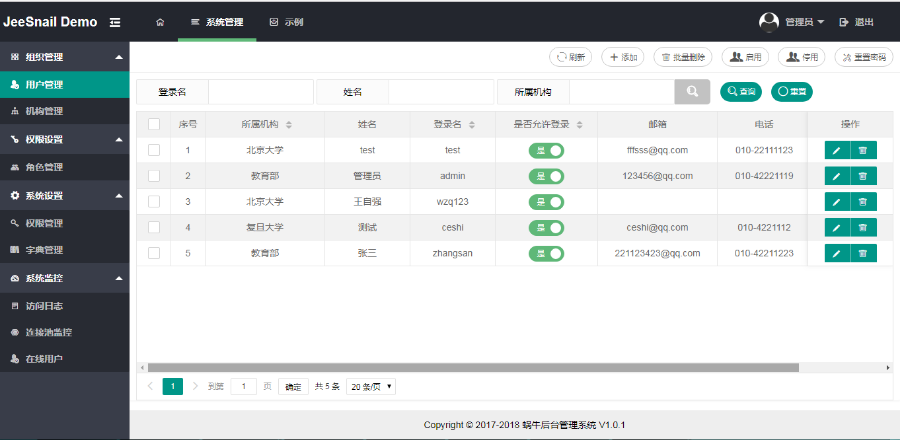Viewport: 900px width, 440px height.
Task: Open 访问日志 in the sidebar
Action: [64, 306]
